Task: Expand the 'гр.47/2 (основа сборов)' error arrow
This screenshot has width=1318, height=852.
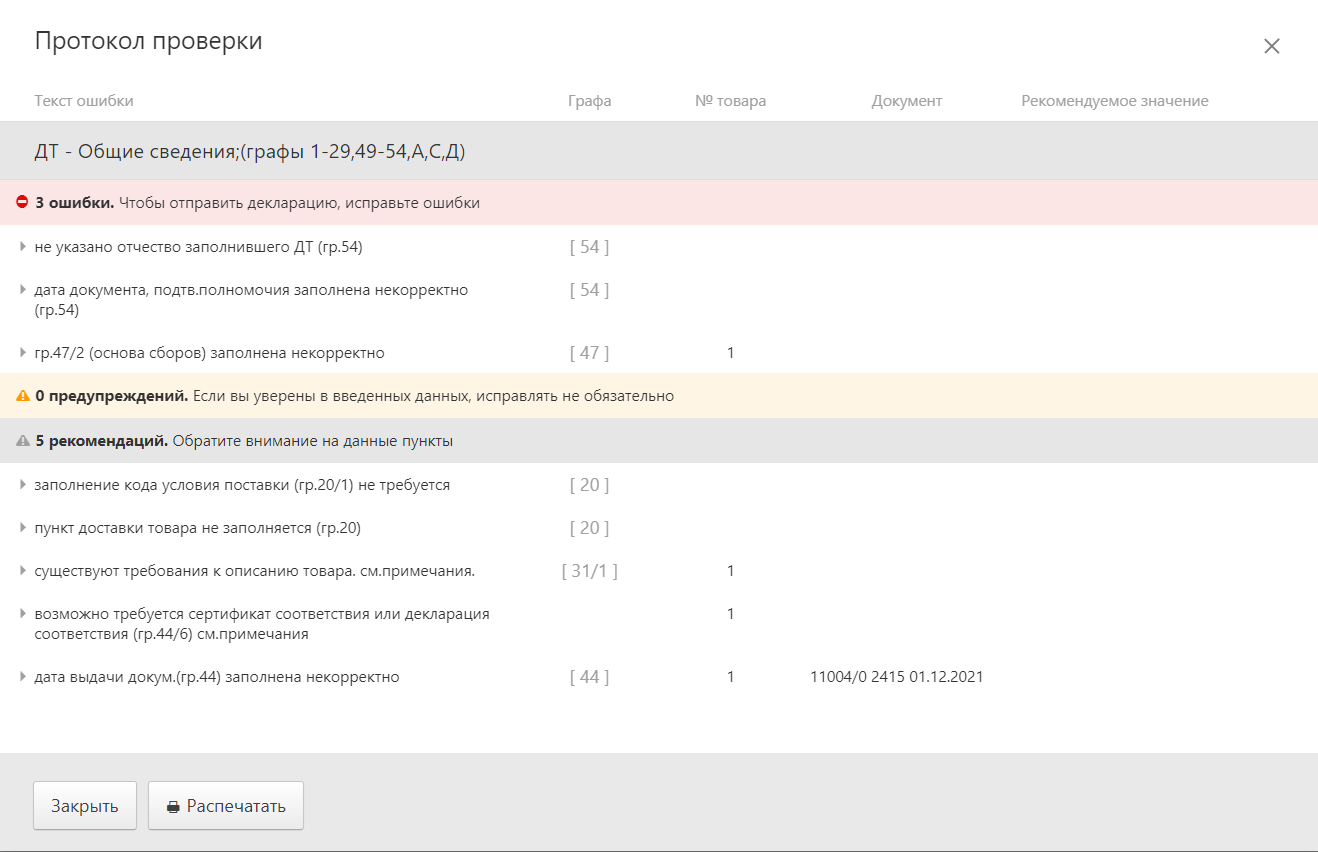Action: [23, 352]
